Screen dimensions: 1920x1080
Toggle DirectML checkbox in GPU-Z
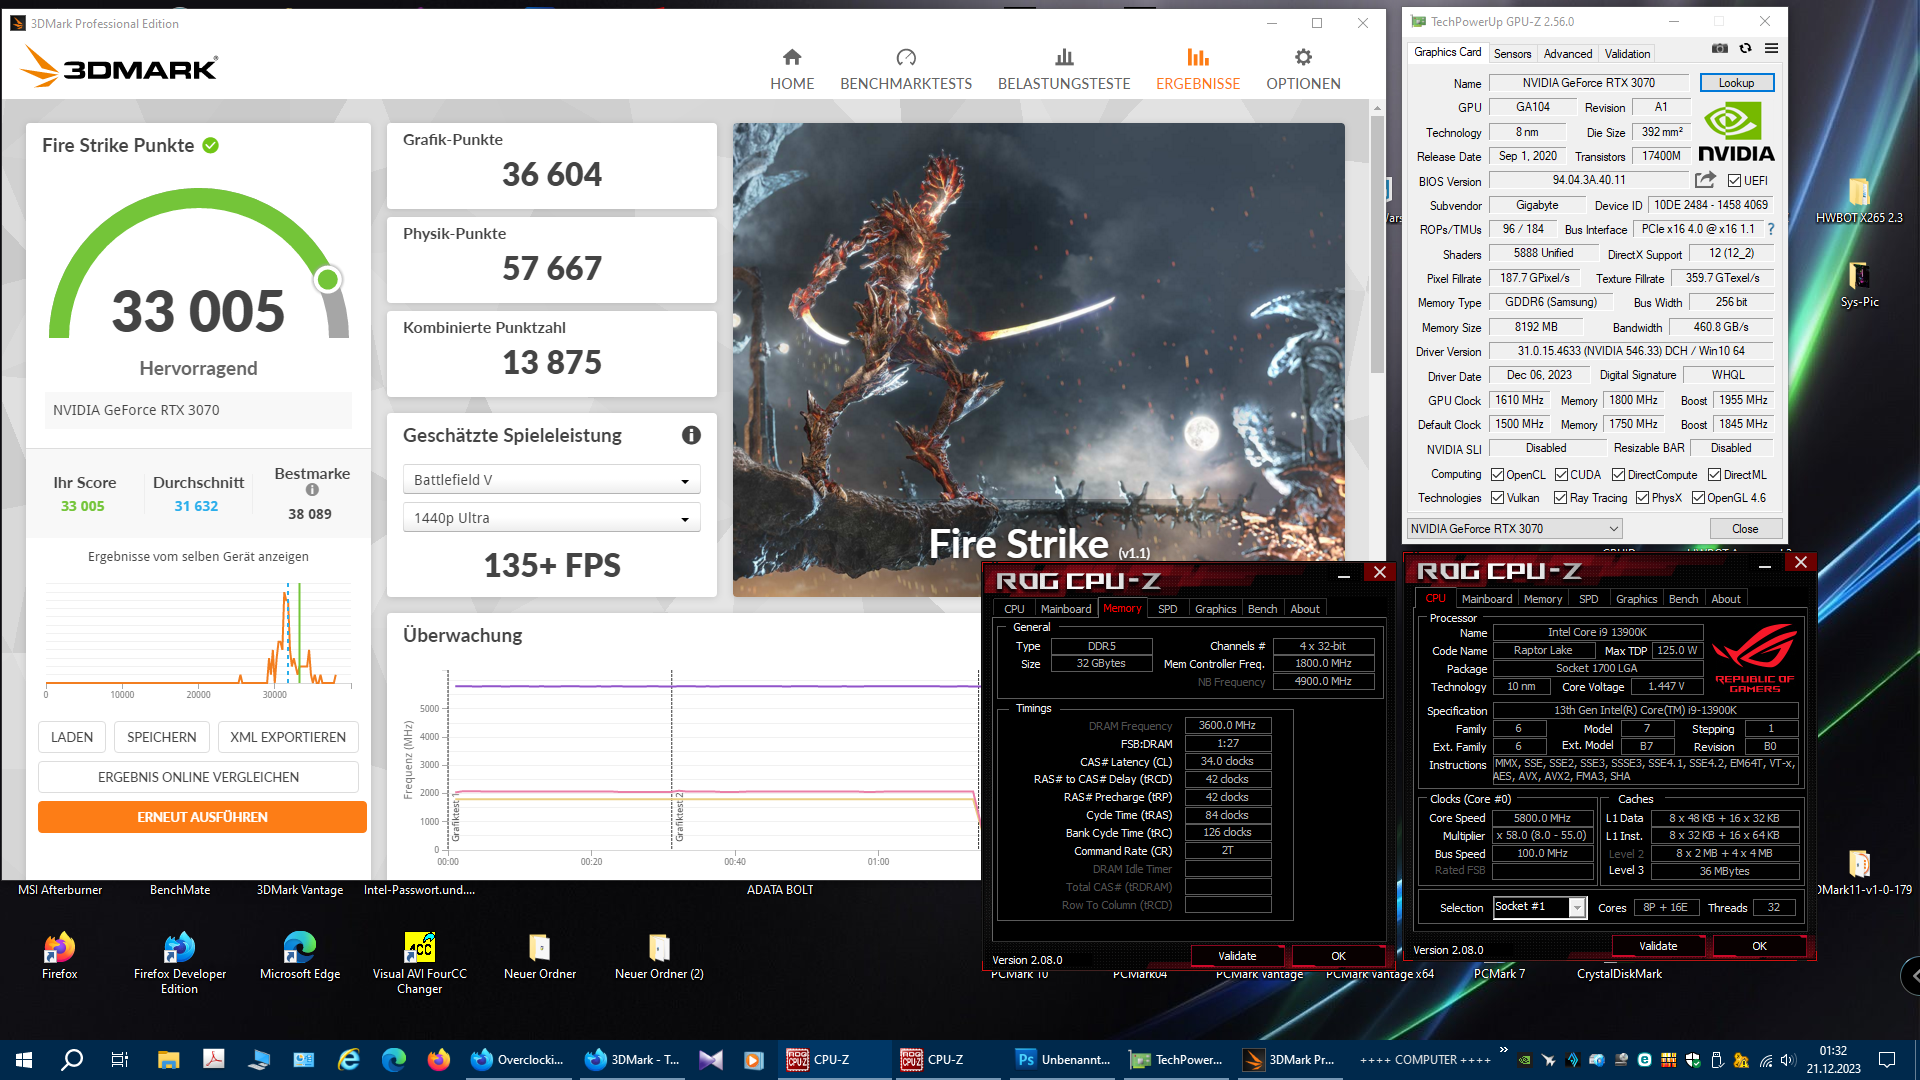click(1714, 475)
